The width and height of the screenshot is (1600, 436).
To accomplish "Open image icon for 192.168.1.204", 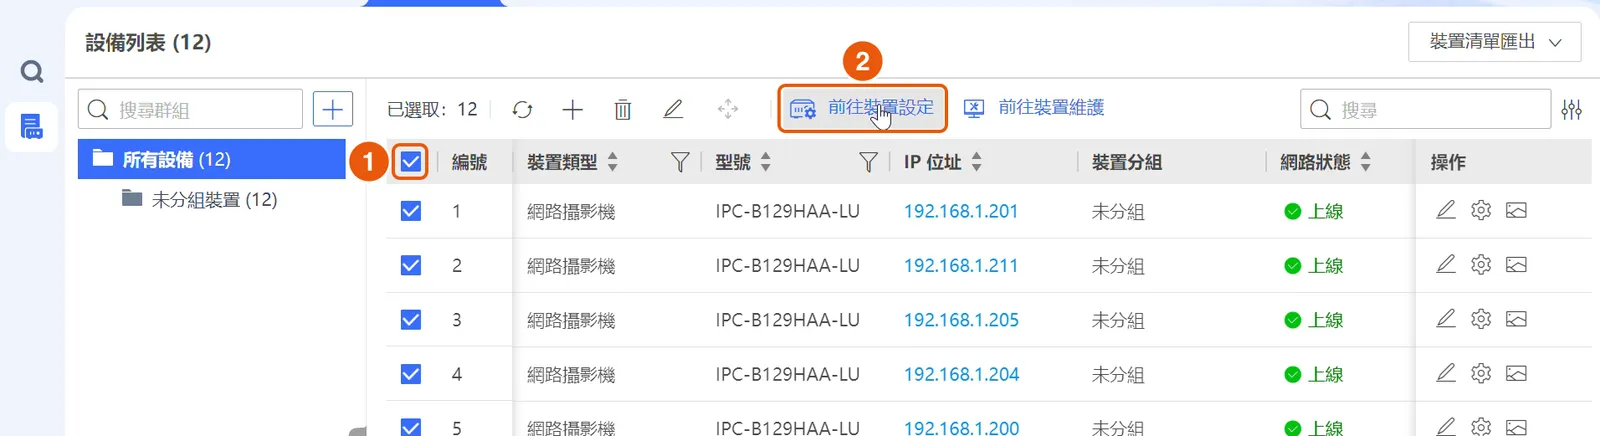I will pyautogui.click(x=1516, y=373).
